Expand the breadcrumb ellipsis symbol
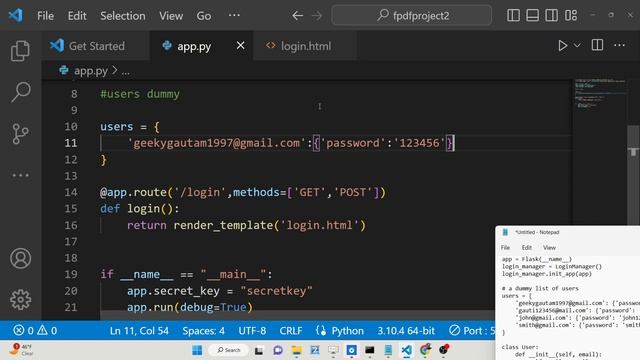640x360 pixels. 125,71
